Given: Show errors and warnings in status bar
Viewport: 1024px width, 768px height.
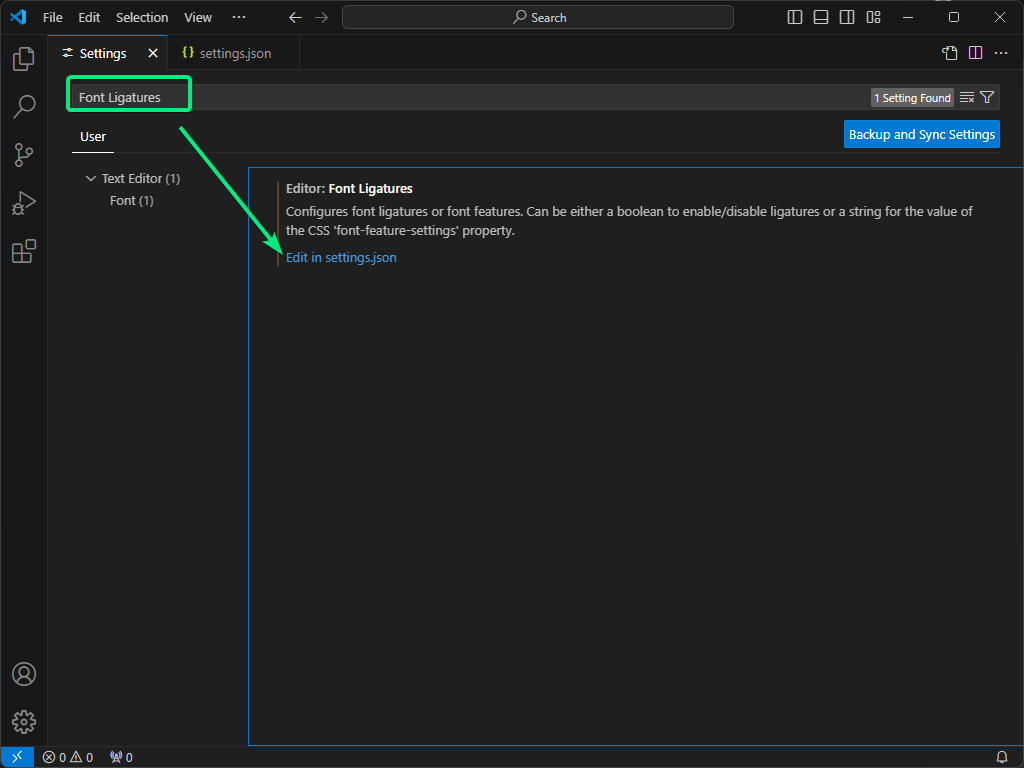Looking at the screenshot, I should point(68,757).
